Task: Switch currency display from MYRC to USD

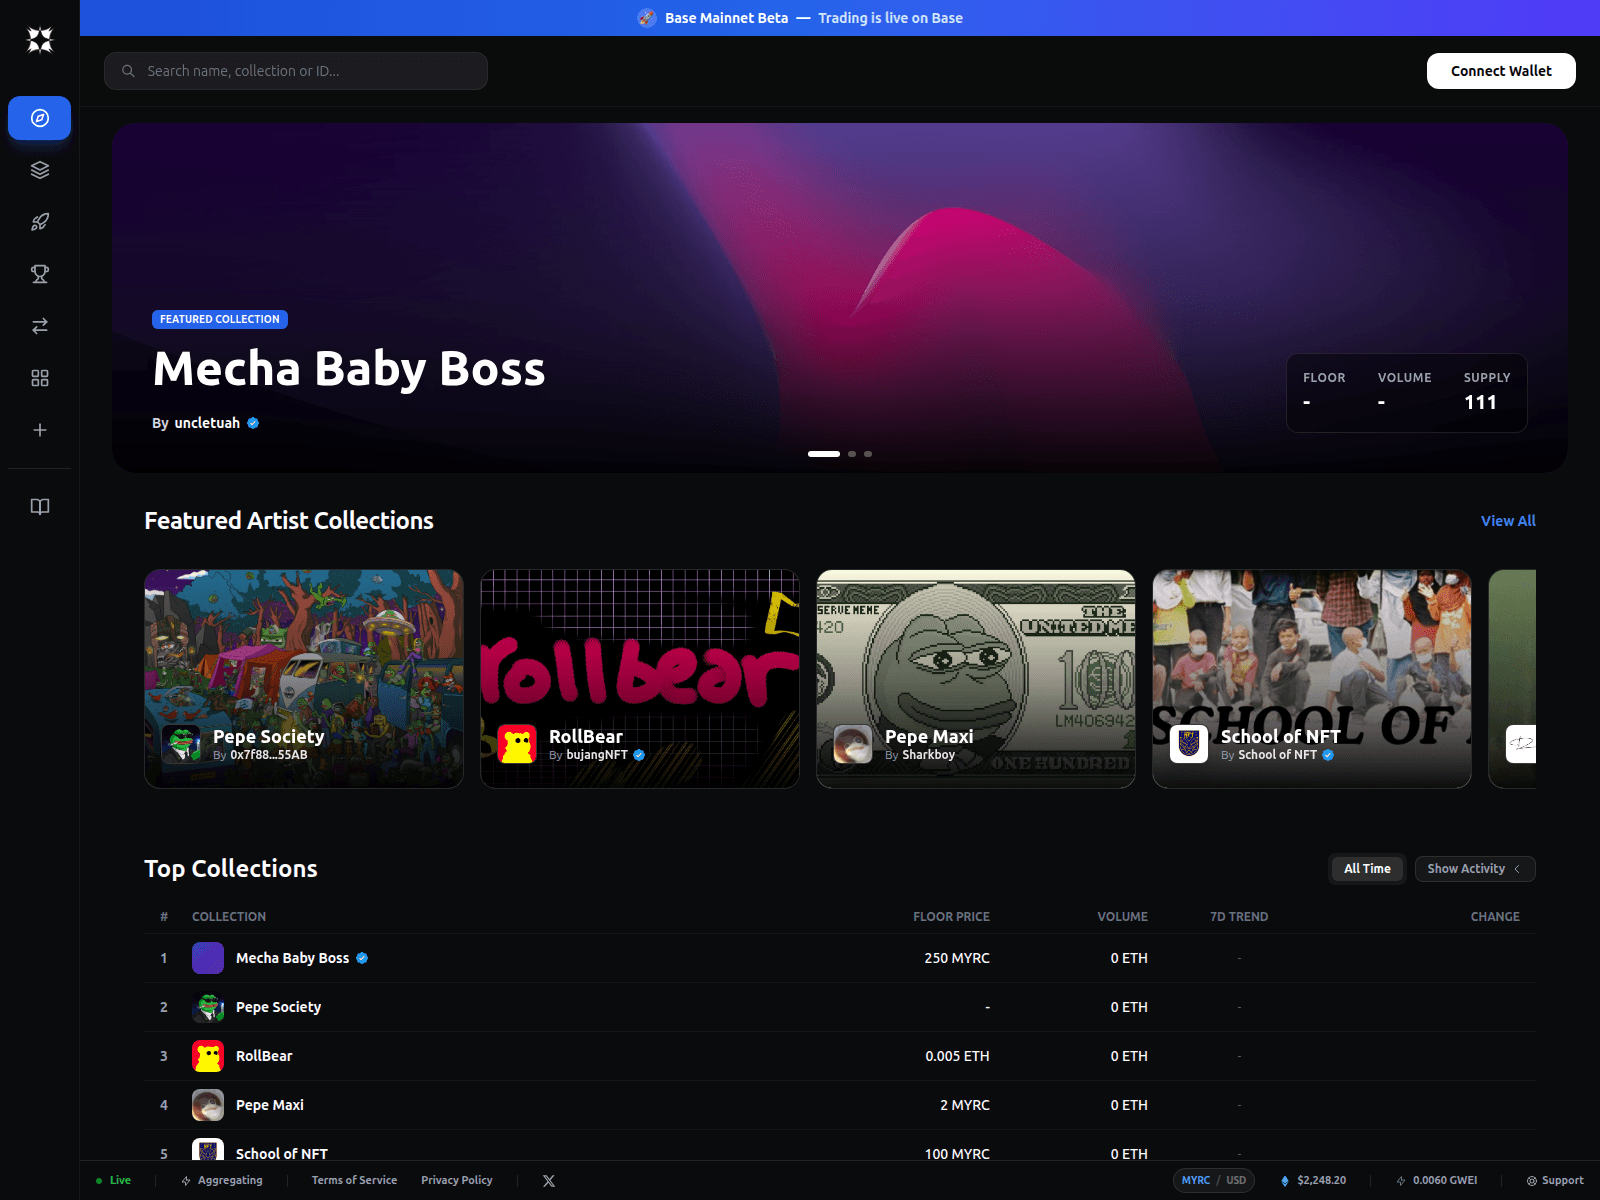Action: [x=1236, y=1180]
